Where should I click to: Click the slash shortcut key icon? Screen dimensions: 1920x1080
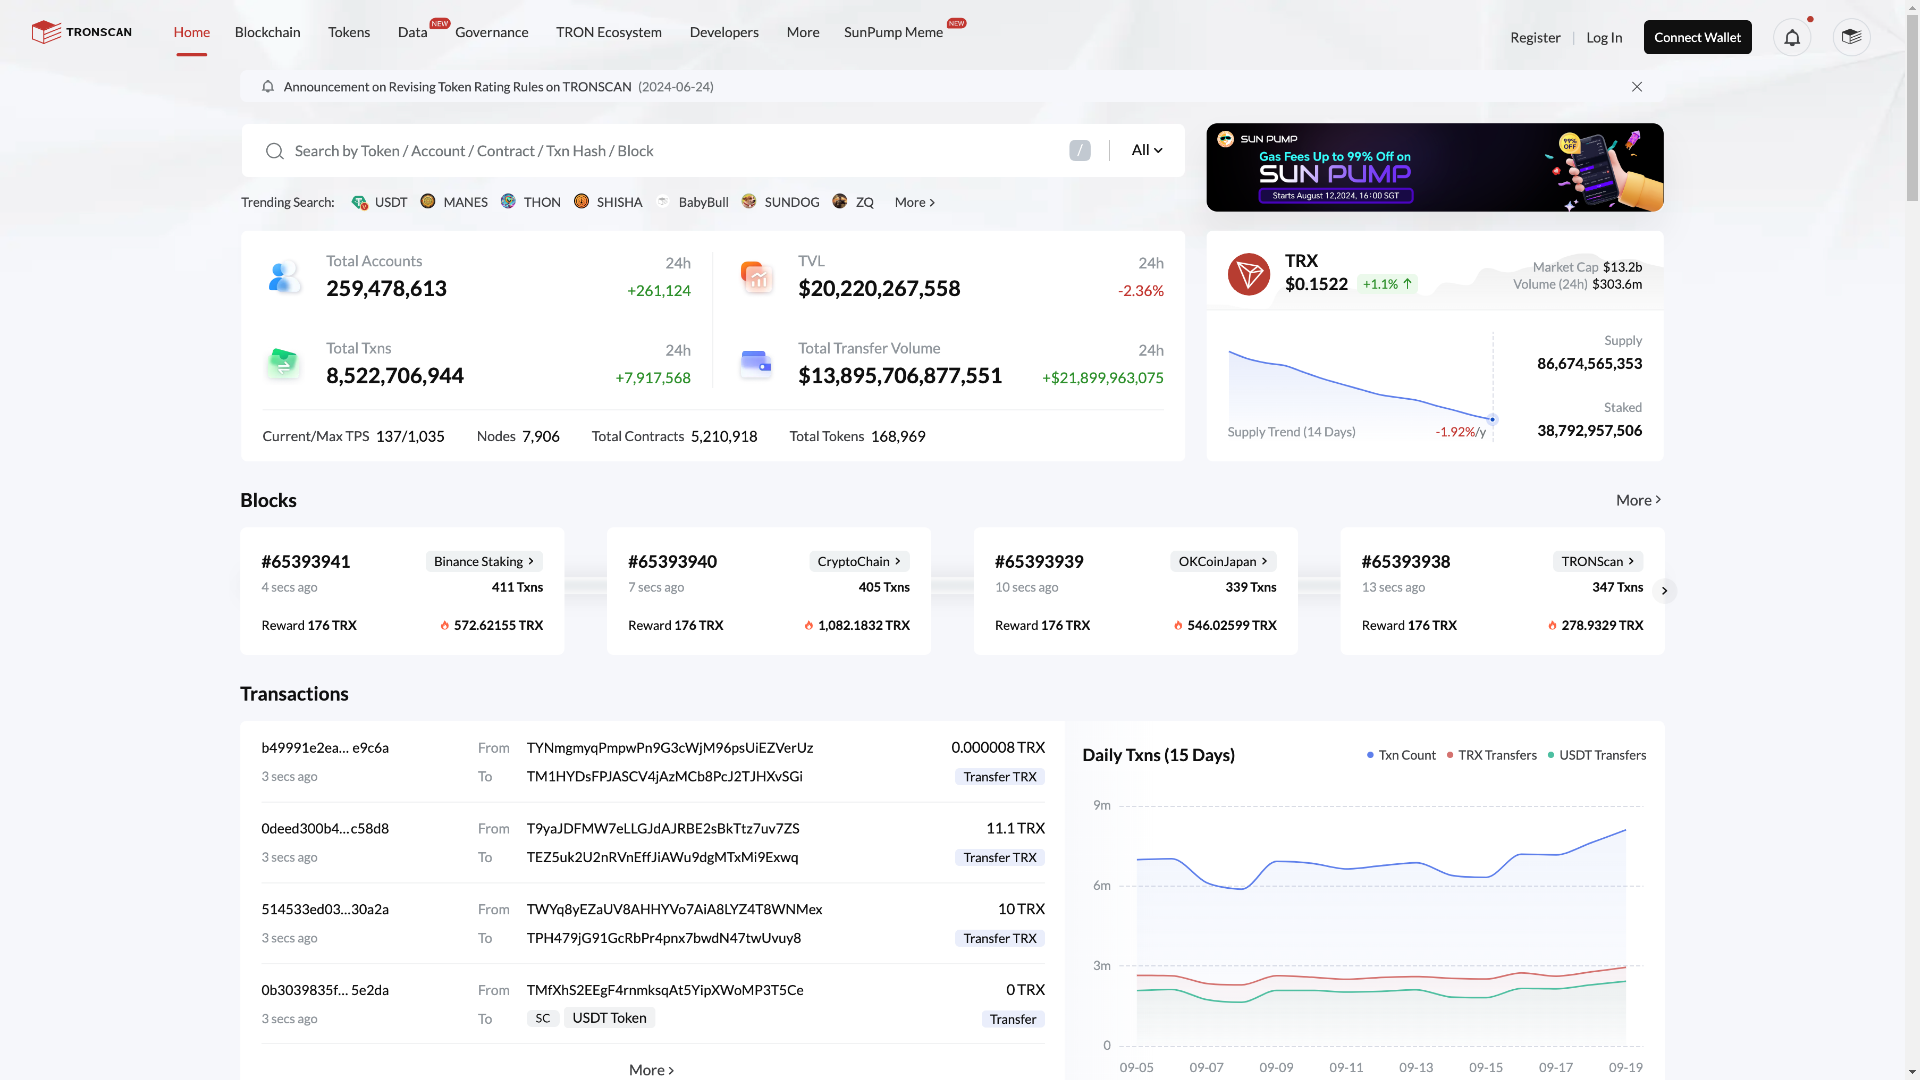[x=1079, y=151]
